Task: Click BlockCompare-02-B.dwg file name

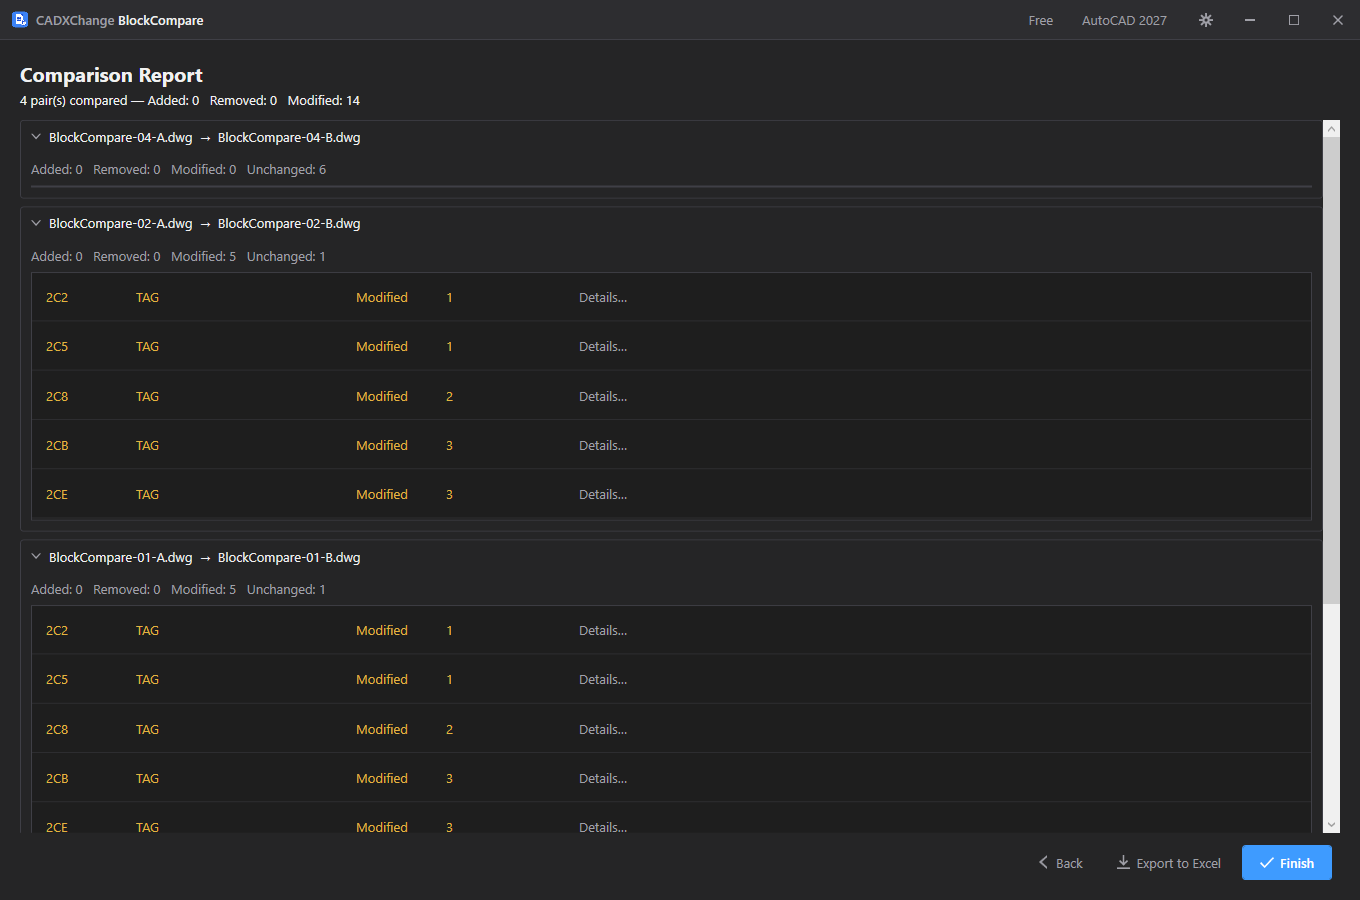Action: pos(289,223)
